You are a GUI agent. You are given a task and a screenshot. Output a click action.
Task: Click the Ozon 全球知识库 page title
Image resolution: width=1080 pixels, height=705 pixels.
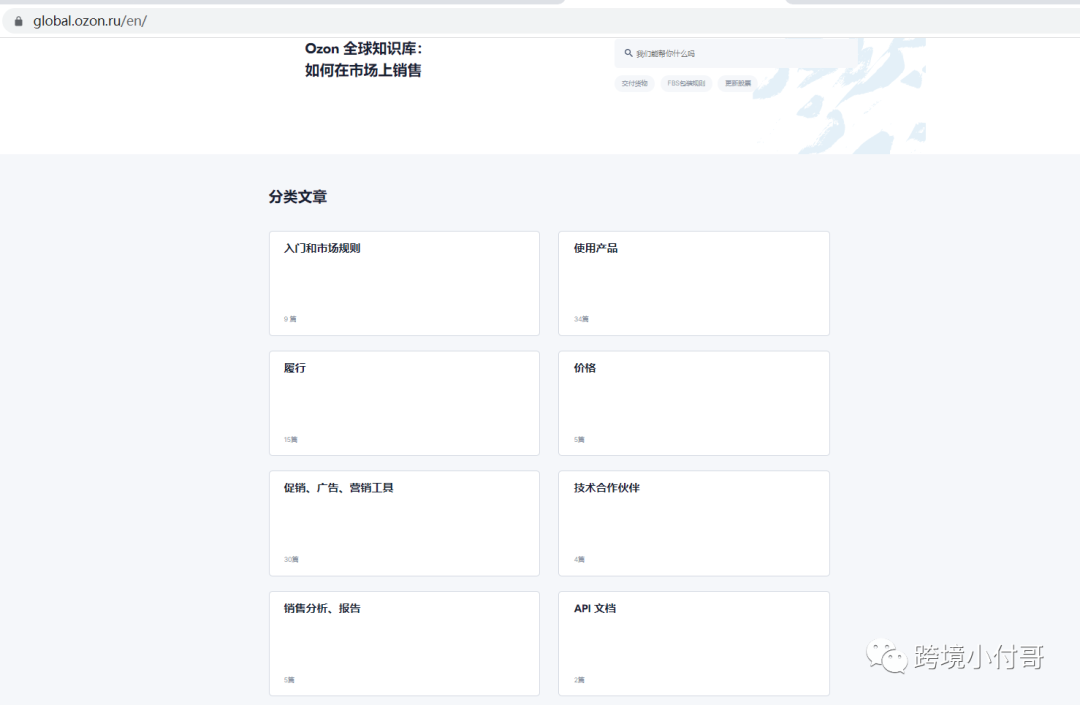point(363,59)
